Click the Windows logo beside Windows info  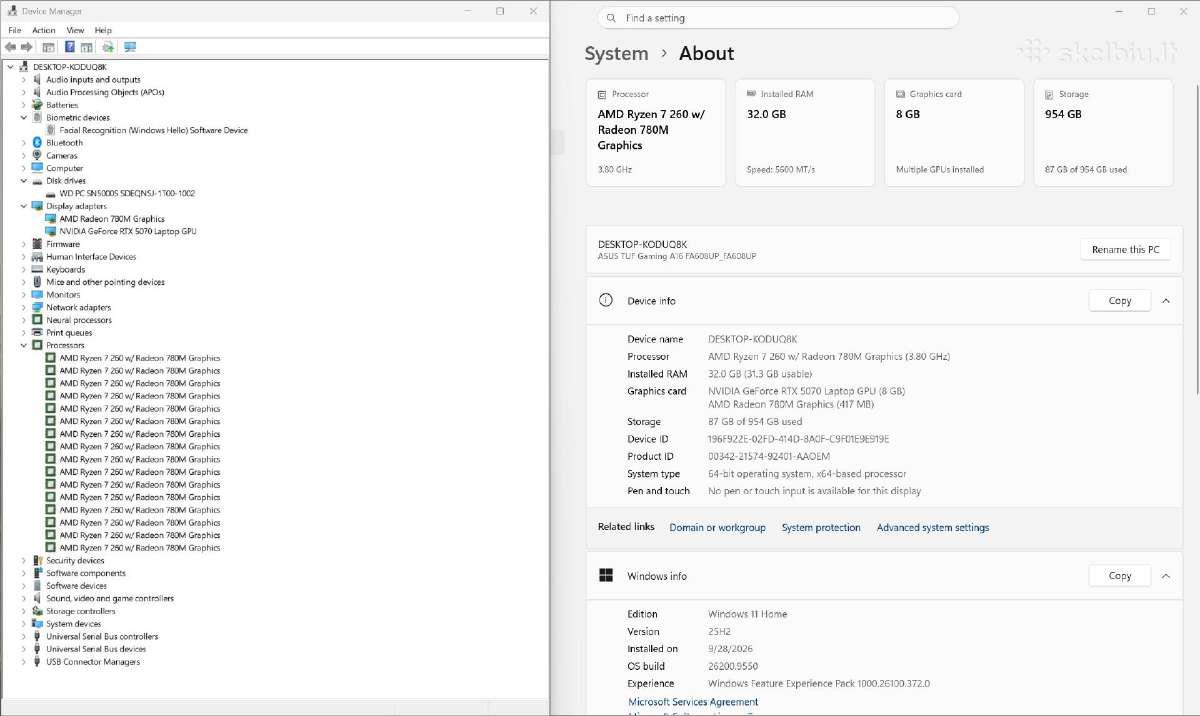coord(605,575)
